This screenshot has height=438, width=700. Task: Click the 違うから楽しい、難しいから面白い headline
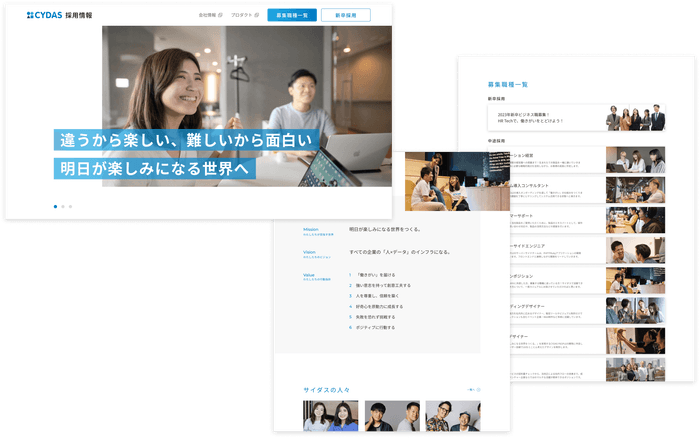pyautogui.click(x=187, y=140)
